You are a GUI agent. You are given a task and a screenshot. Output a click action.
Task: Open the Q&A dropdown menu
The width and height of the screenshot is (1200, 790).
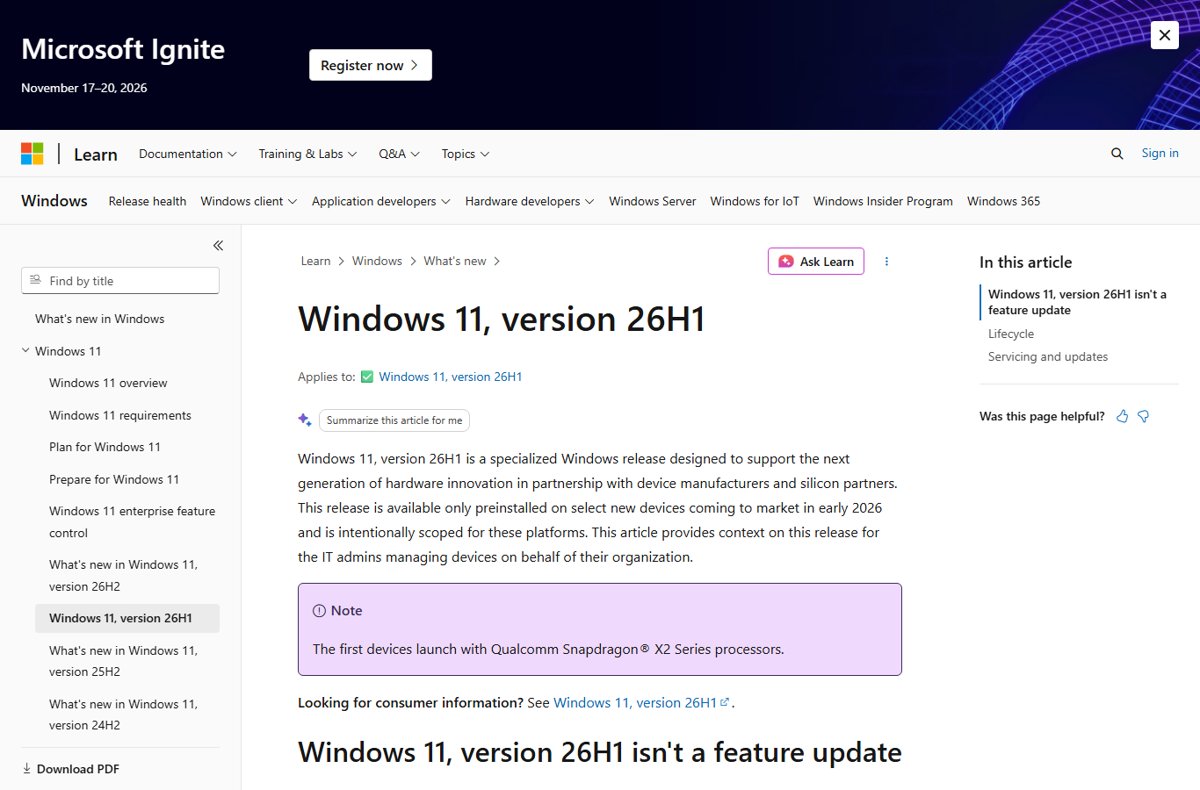pyautogui.click(x=399, y=154)
